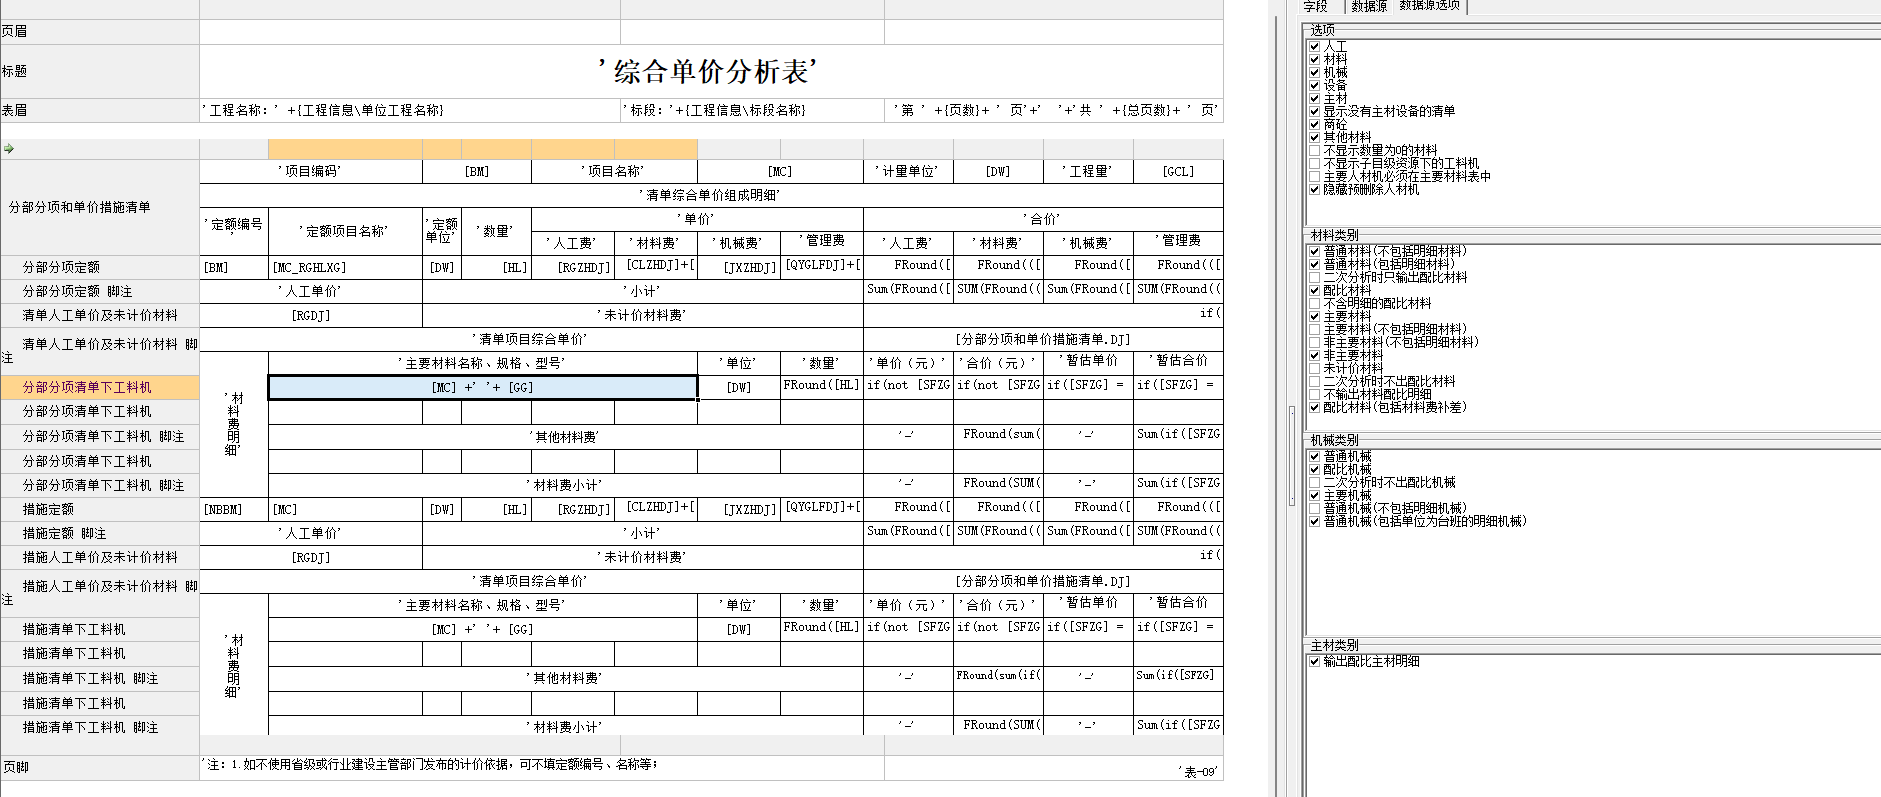Screen dimensions: 1881x797
Task: Check 二次分析时不出配比材料
Action: [x=1314, y=381]
